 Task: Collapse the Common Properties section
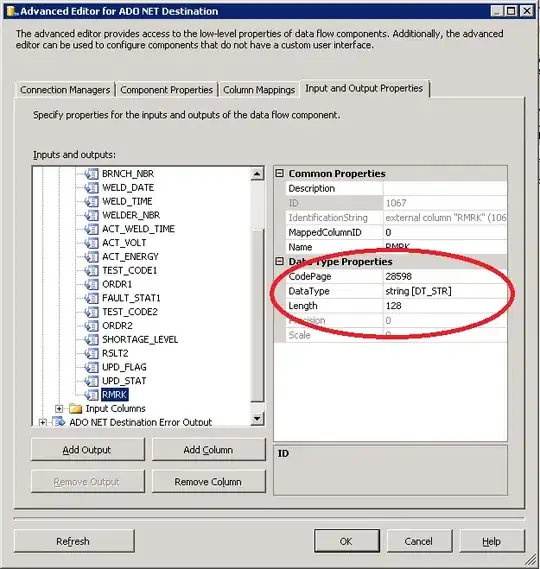pyautogui.click(x=279, y=173)
